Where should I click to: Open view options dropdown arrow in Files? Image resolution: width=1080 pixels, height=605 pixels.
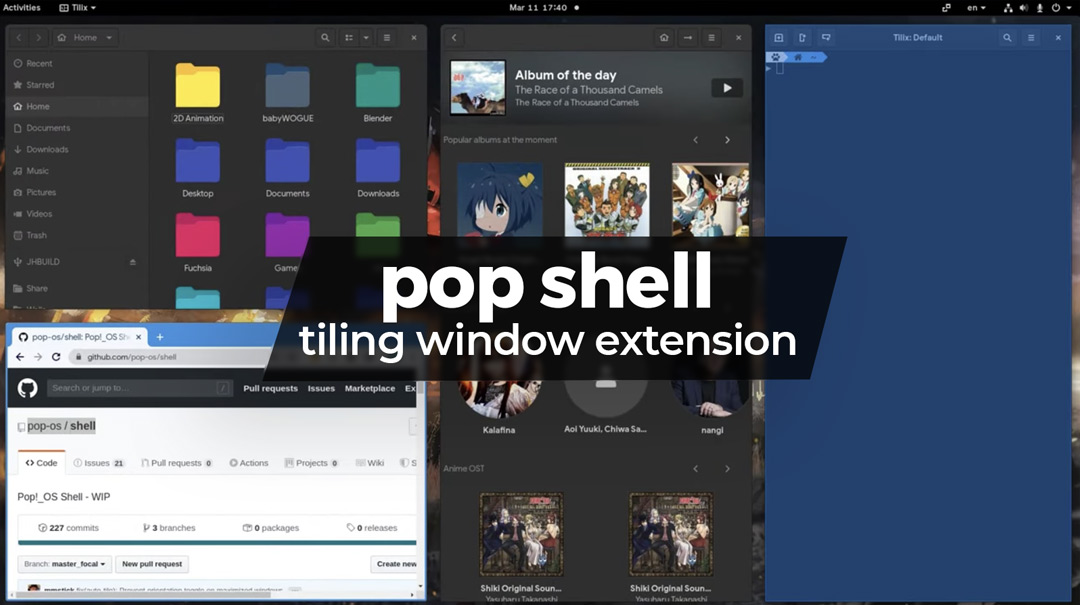(x=366, y=37)
